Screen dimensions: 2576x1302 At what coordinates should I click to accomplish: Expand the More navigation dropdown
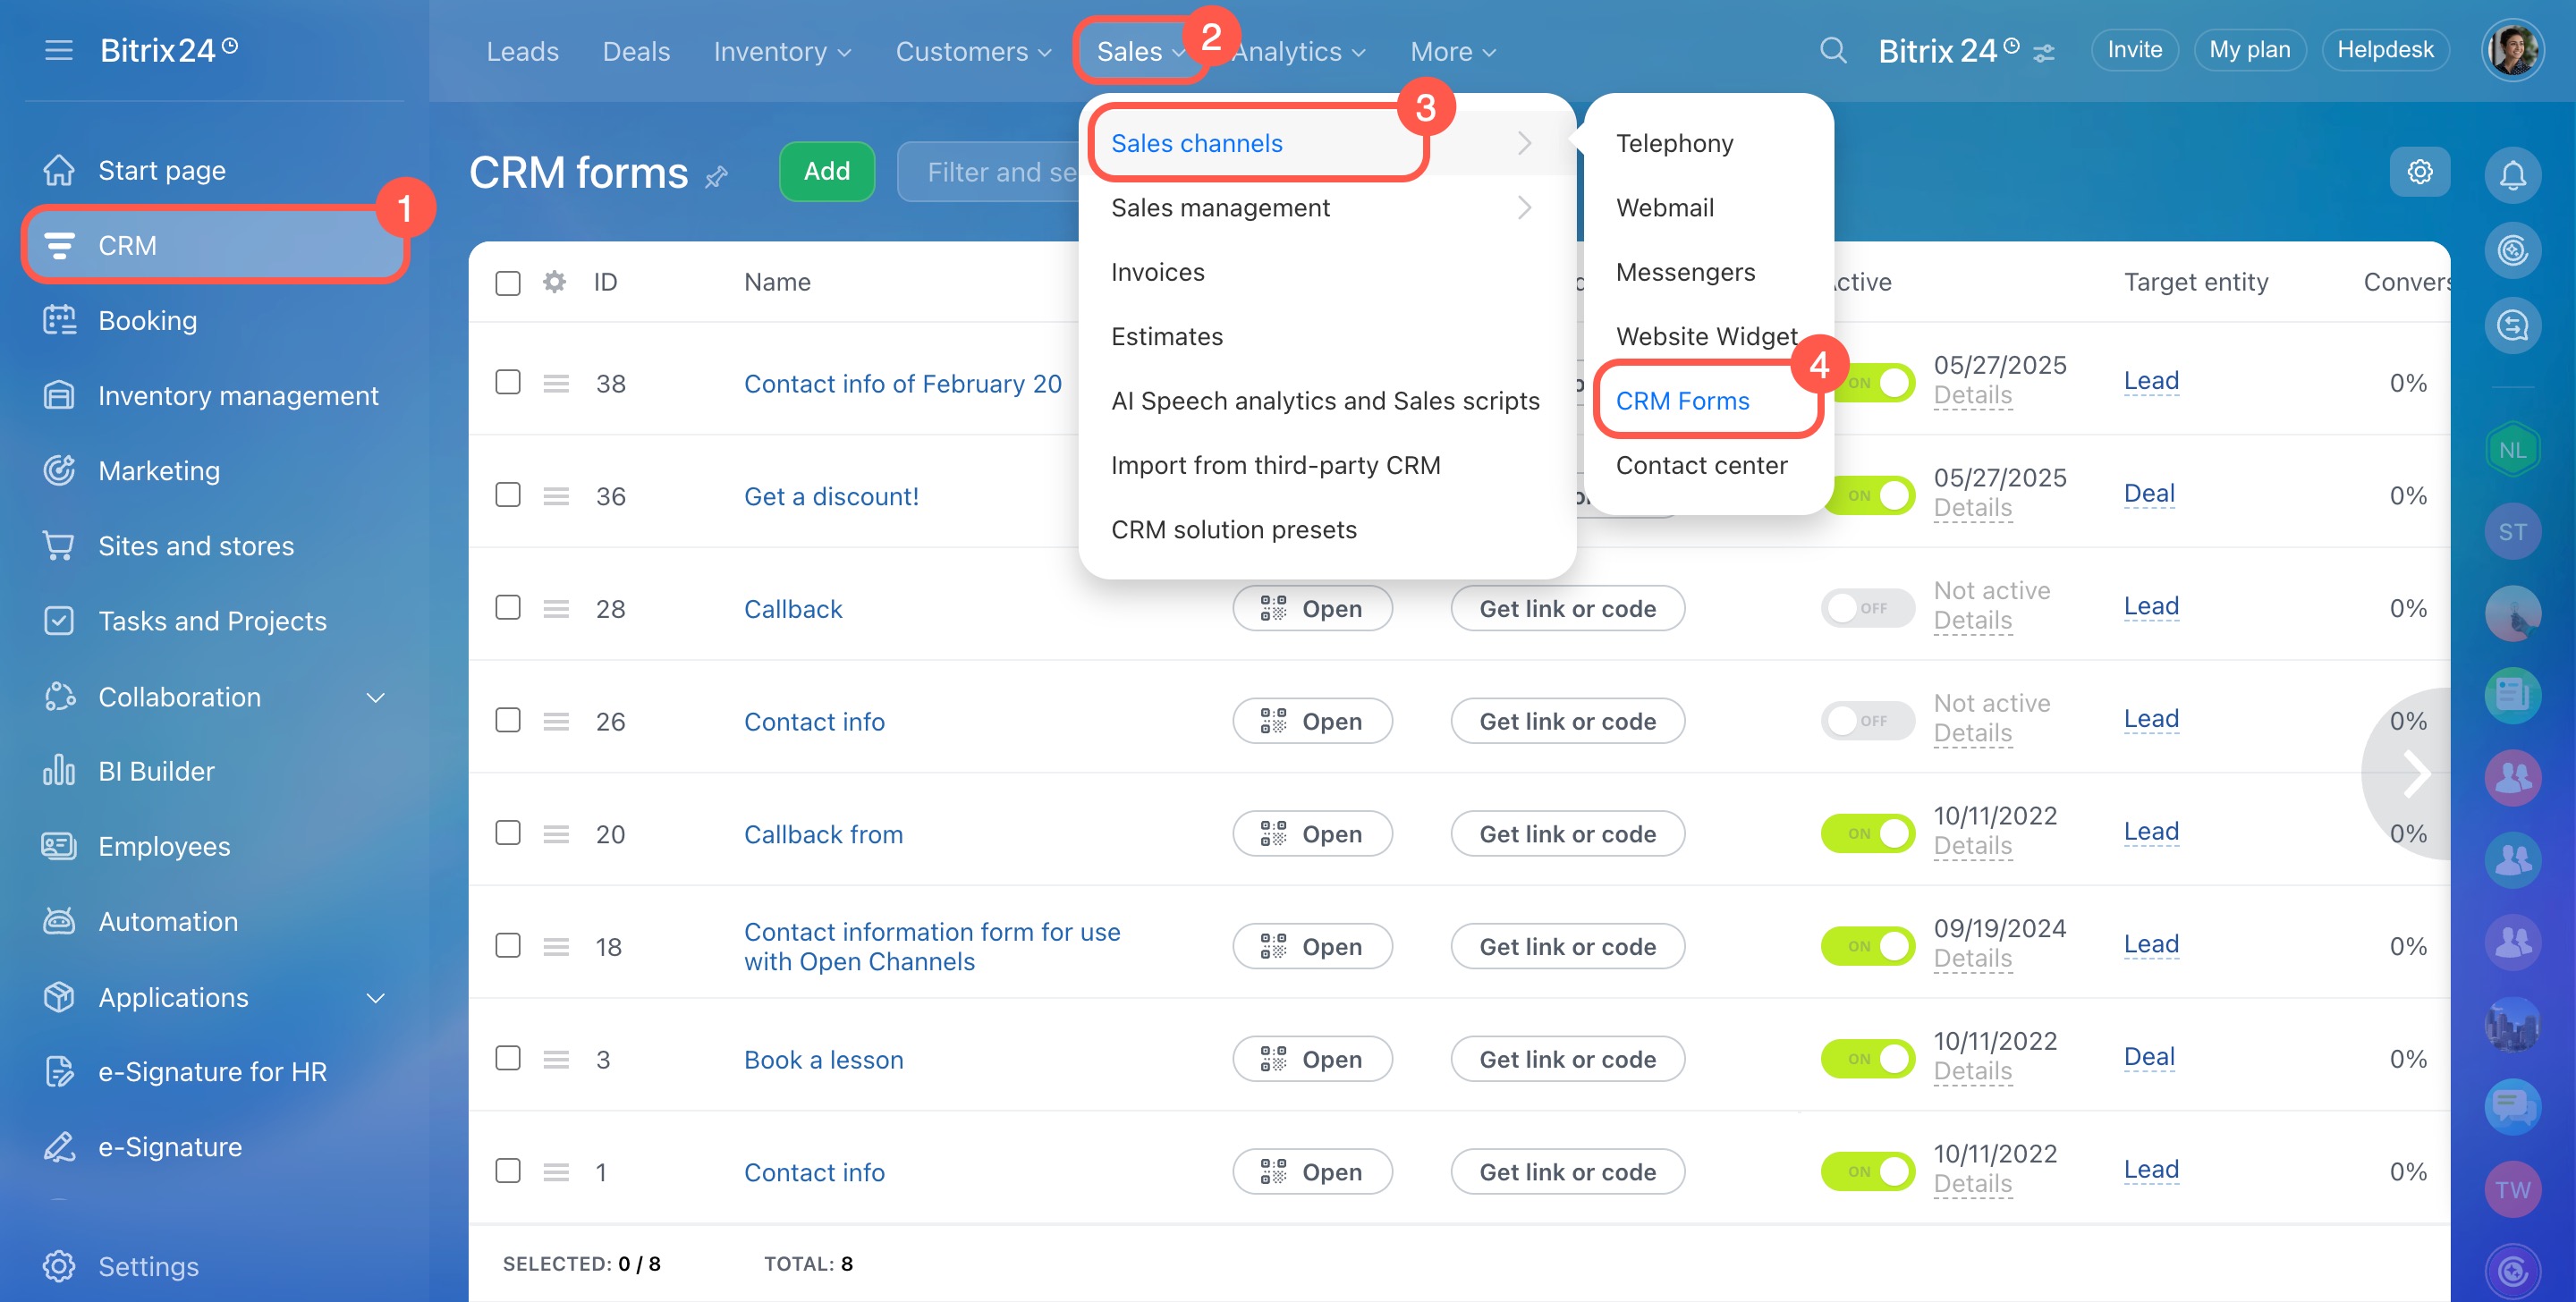(x=1452, y=51)
